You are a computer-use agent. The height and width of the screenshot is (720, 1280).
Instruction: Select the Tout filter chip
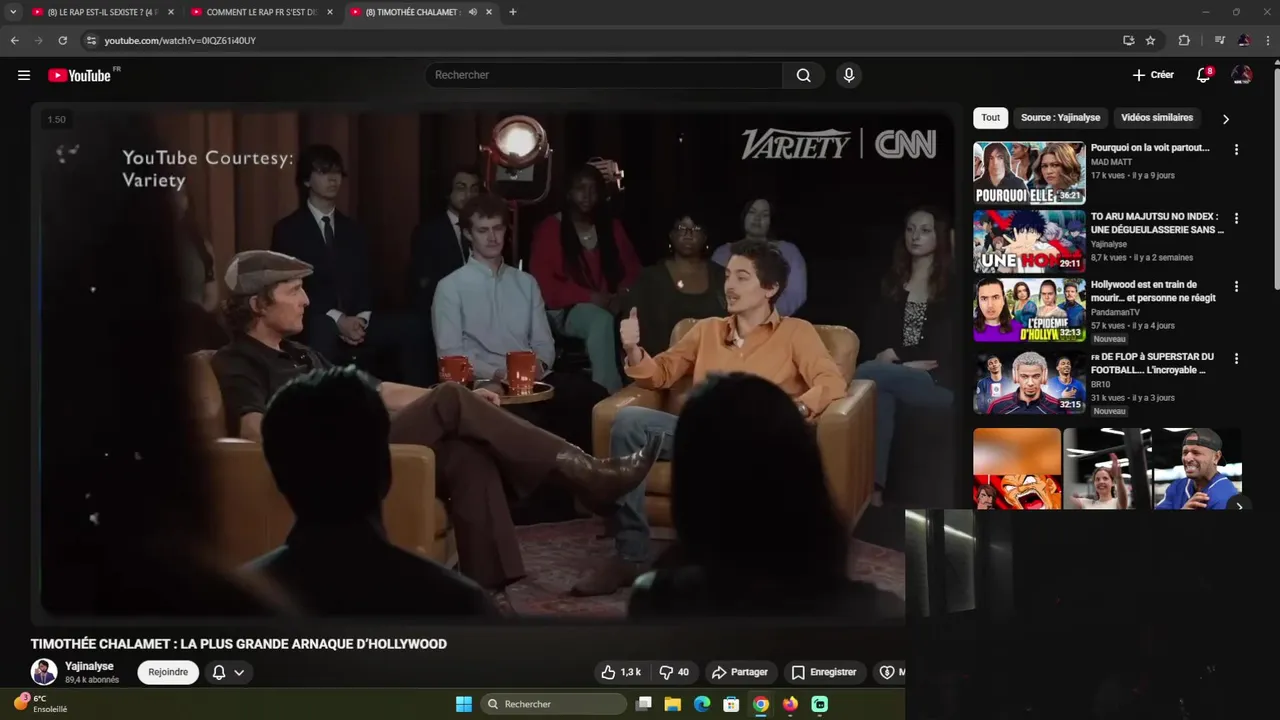coord(991,118)
